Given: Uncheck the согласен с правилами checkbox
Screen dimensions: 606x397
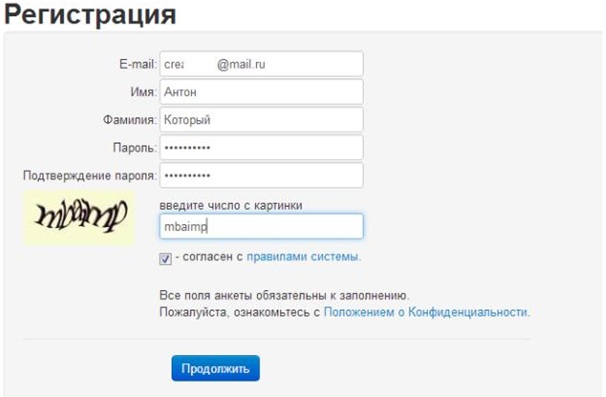Looking at the screenshot, I should click(165, 258).
